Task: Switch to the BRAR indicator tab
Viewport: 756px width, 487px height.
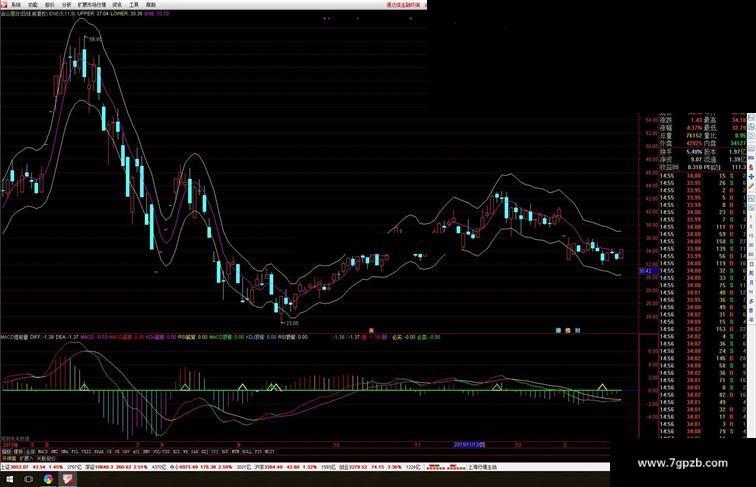Action: point(99,452)
